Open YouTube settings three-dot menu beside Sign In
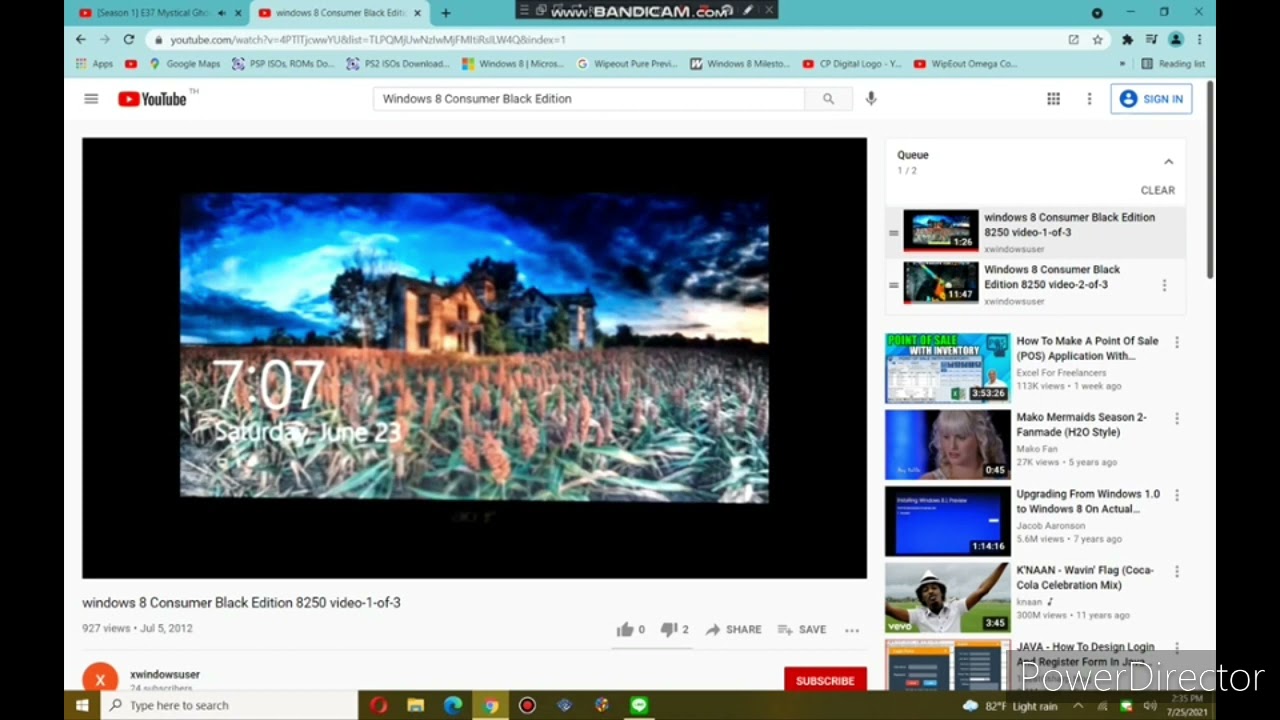 click(x=1089, y=99)
